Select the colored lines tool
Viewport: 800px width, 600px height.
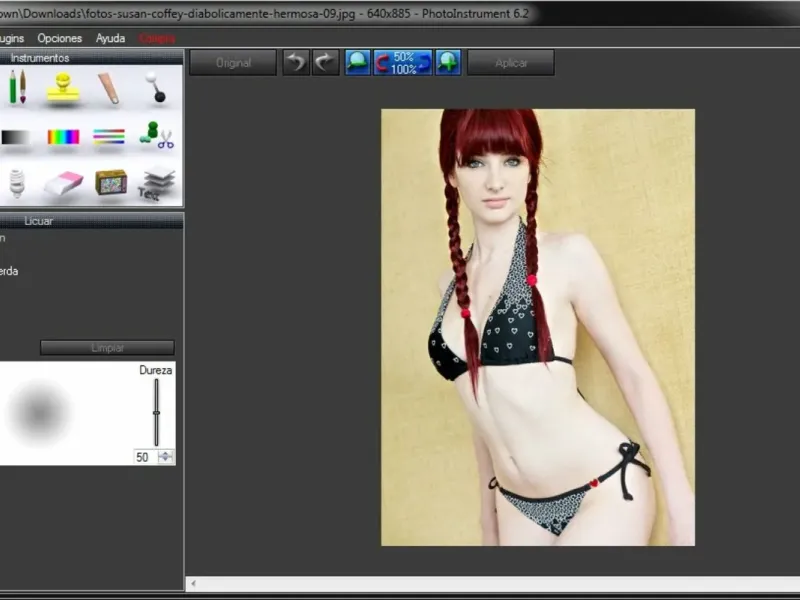coord(109,137)
